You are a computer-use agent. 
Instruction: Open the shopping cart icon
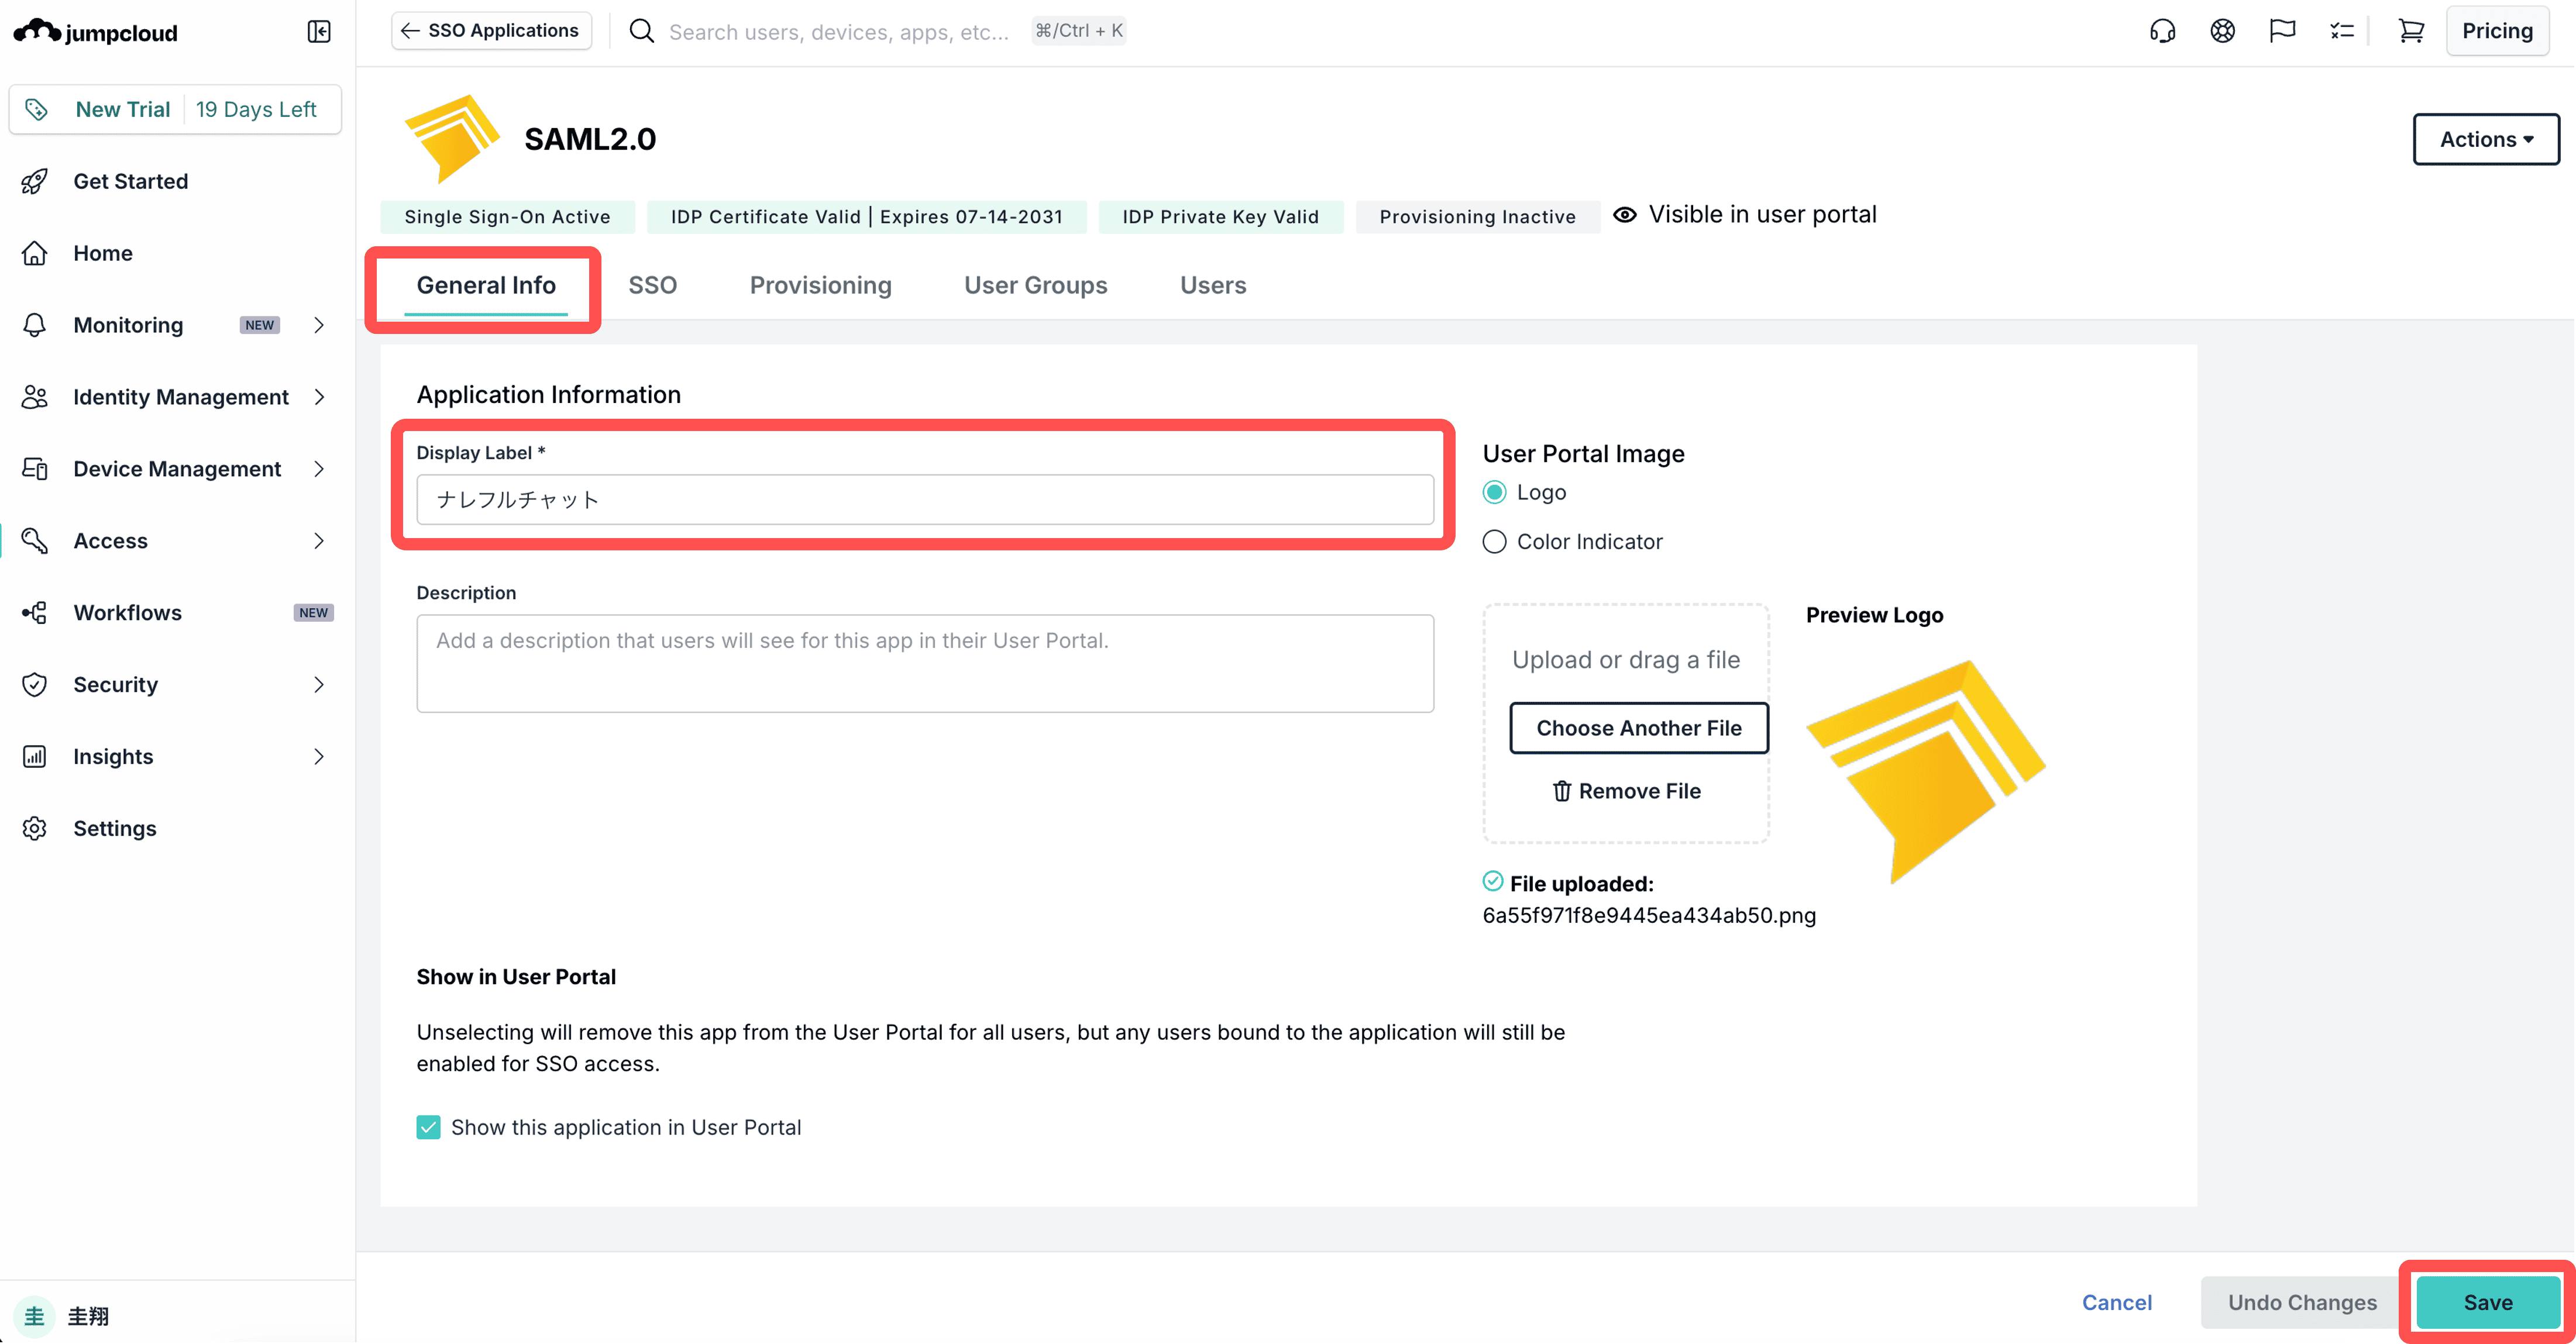tap(2411, 31)
